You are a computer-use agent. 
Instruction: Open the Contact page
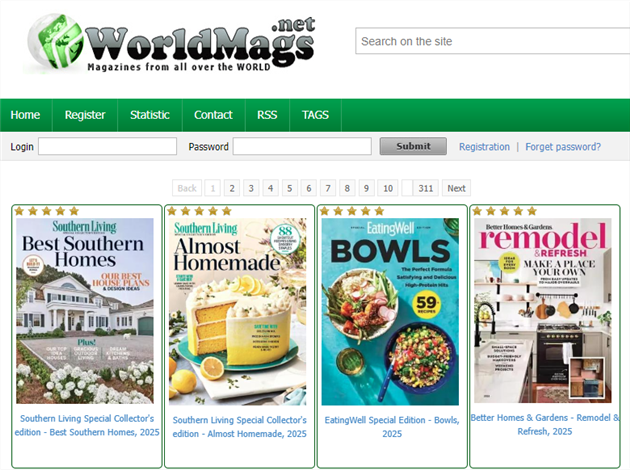pos(213,115)
